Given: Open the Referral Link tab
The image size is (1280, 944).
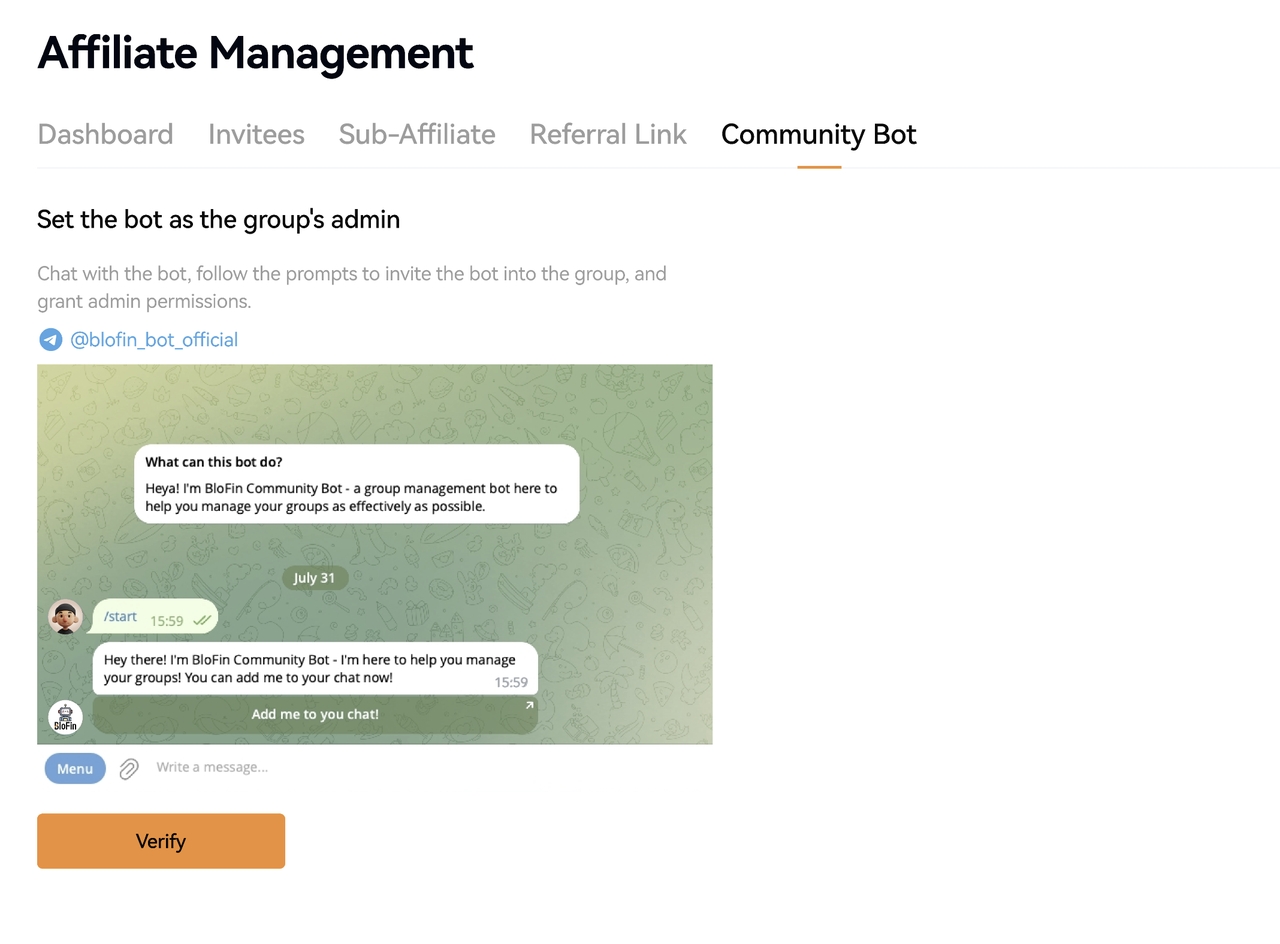Looking at the screenshot, I should (608, 134).
